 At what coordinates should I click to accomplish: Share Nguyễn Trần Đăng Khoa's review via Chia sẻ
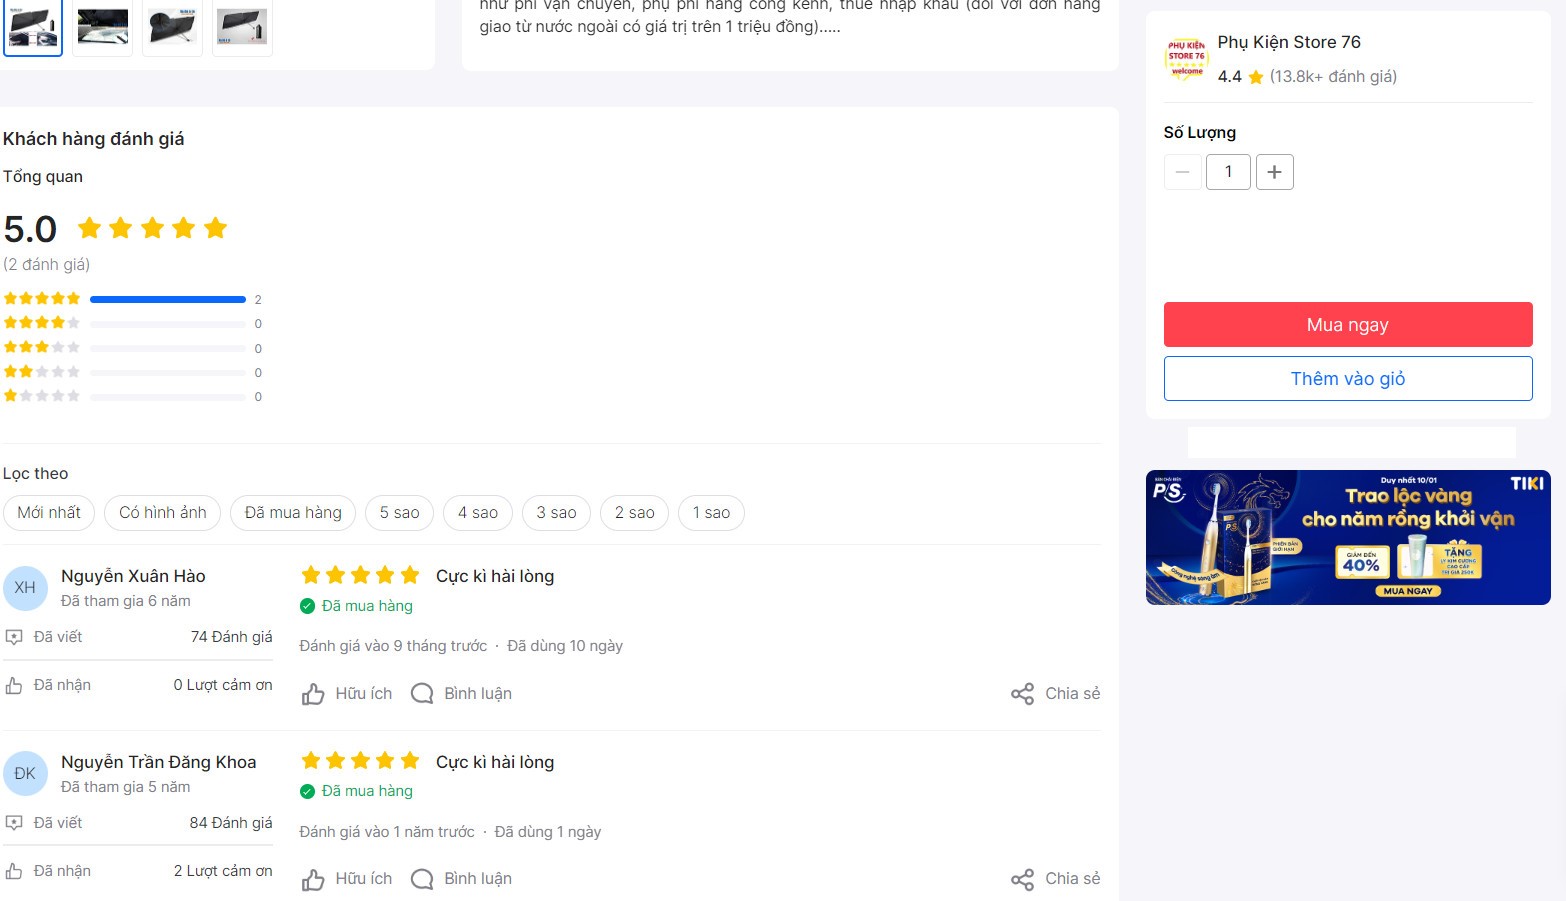(x=1055, y=879)
